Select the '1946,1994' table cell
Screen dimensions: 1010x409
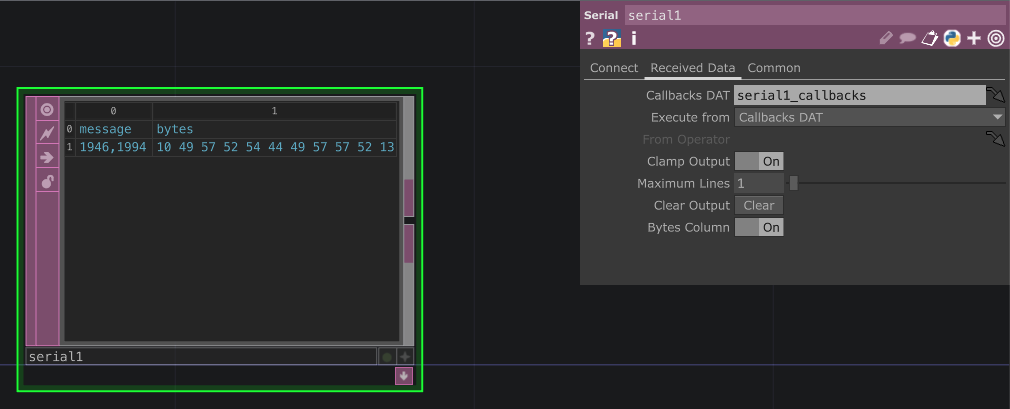113,147
